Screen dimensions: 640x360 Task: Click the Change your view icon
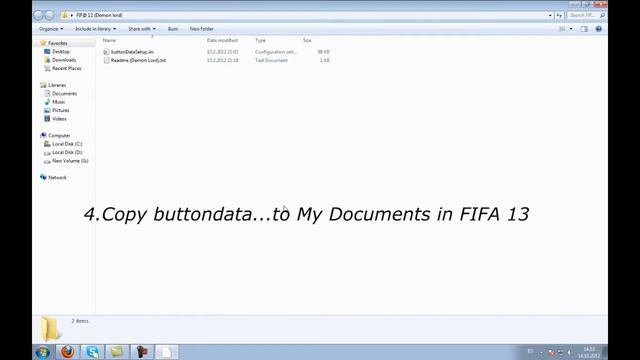[562, 29]
